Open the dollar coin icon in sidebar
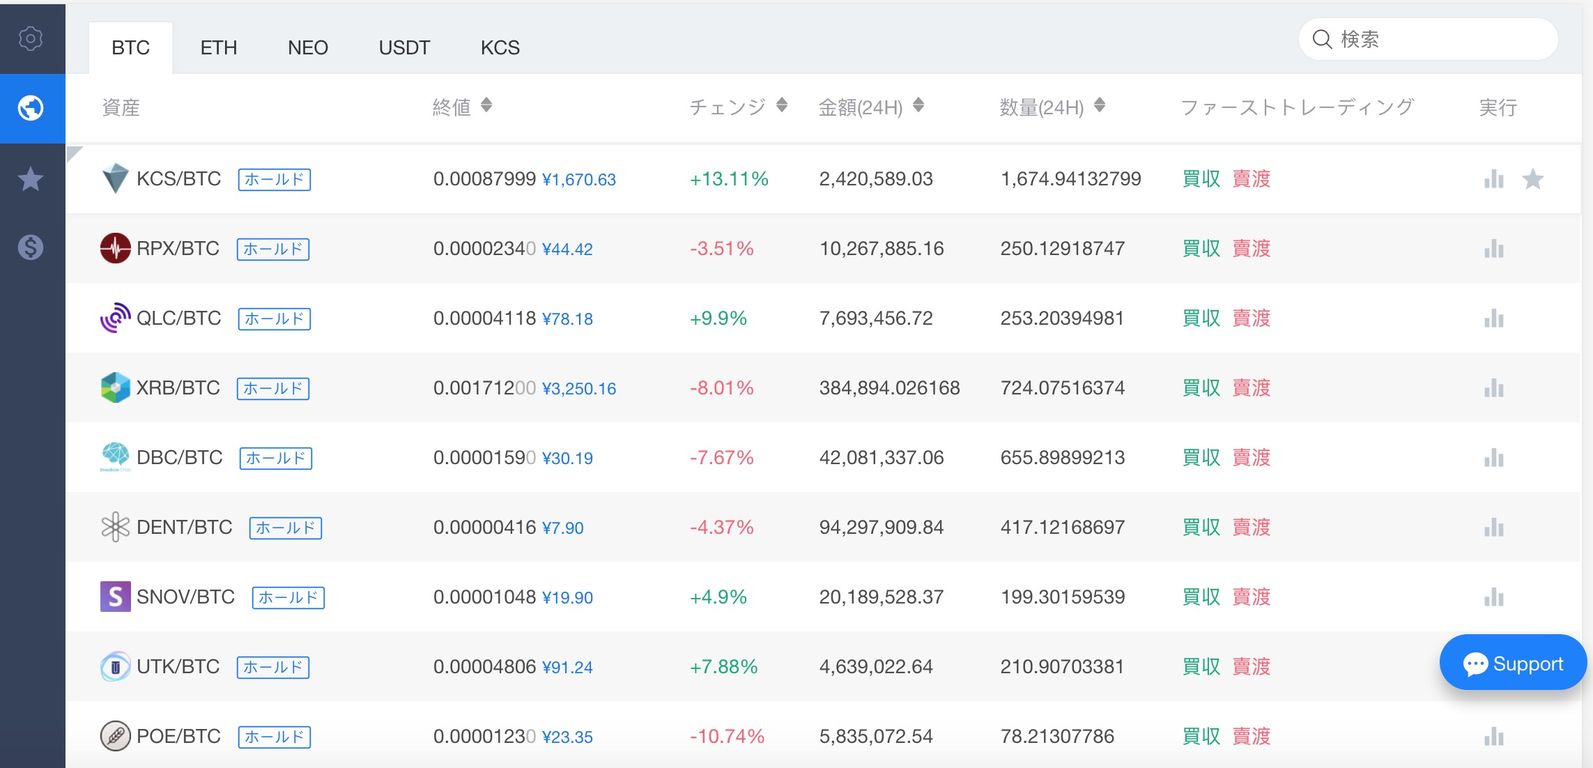The height and width of the screenshot is (768, 1593). click(31, 247)
